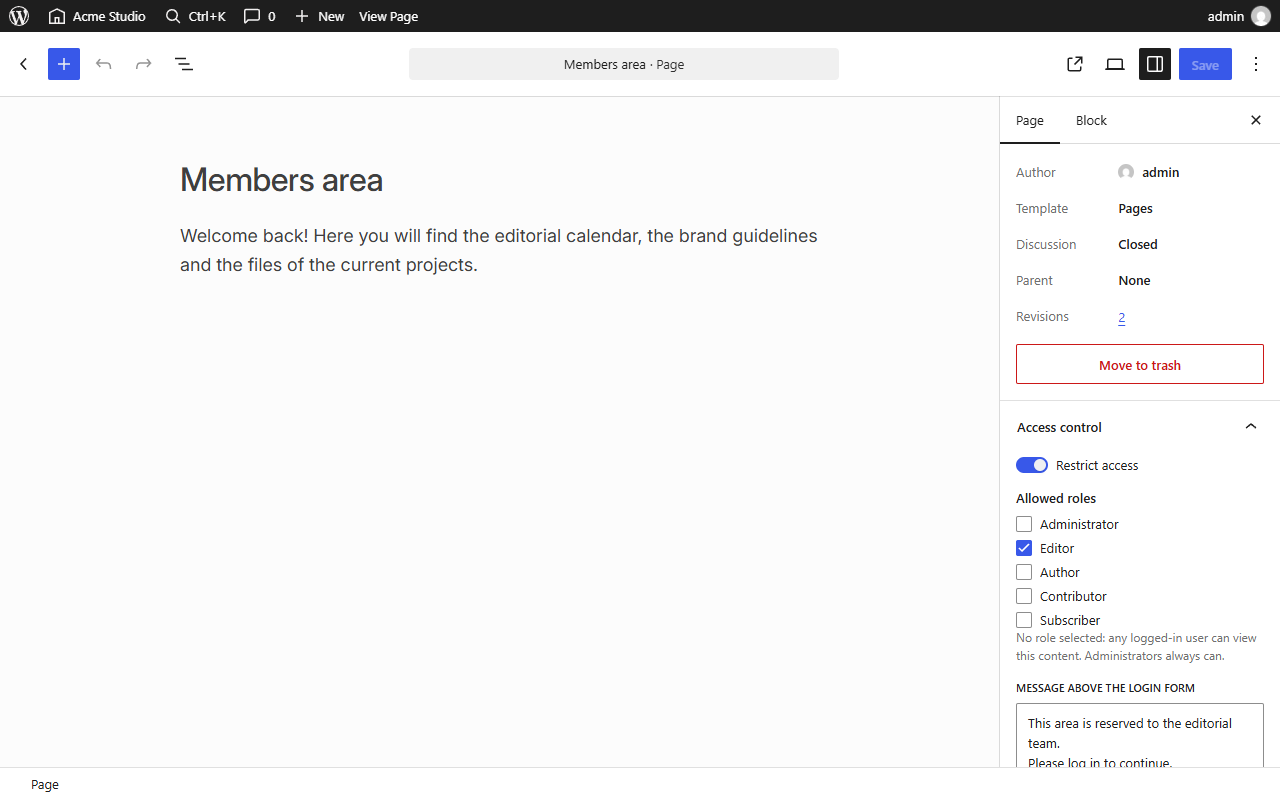
Task: Redo the last undone change
Action: (144, 64)
